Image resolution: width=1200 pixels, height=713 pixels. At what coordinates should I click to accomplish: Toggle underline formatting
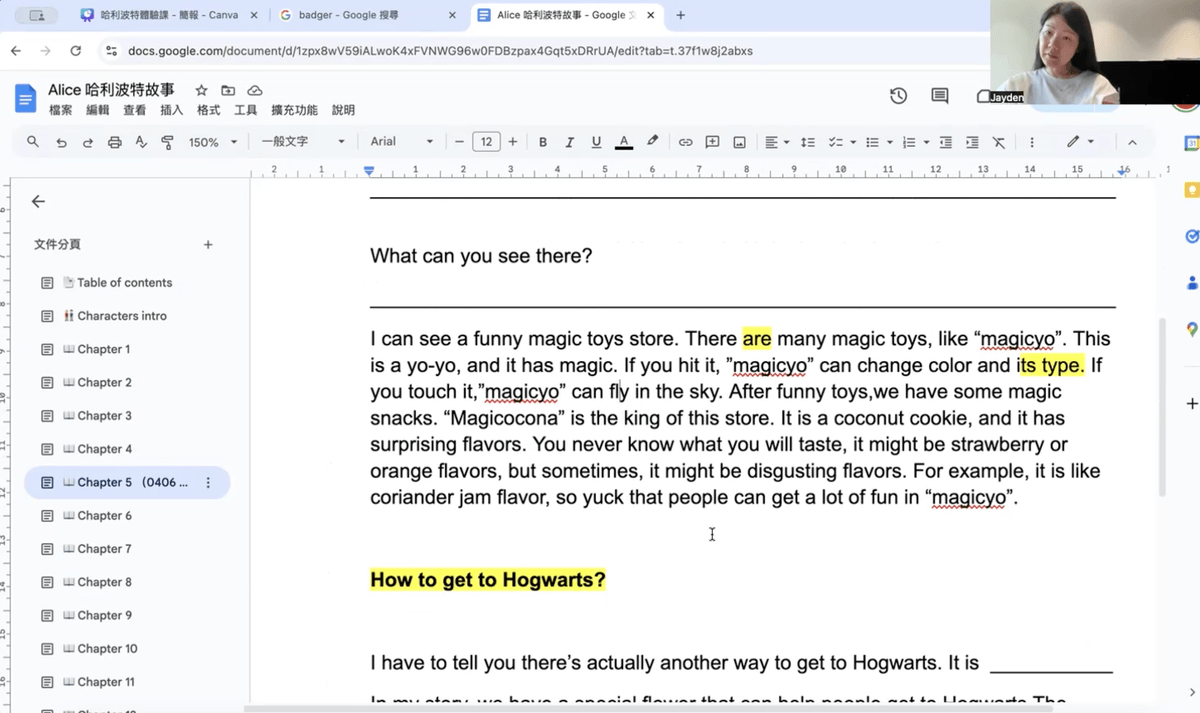click(596, 142)
